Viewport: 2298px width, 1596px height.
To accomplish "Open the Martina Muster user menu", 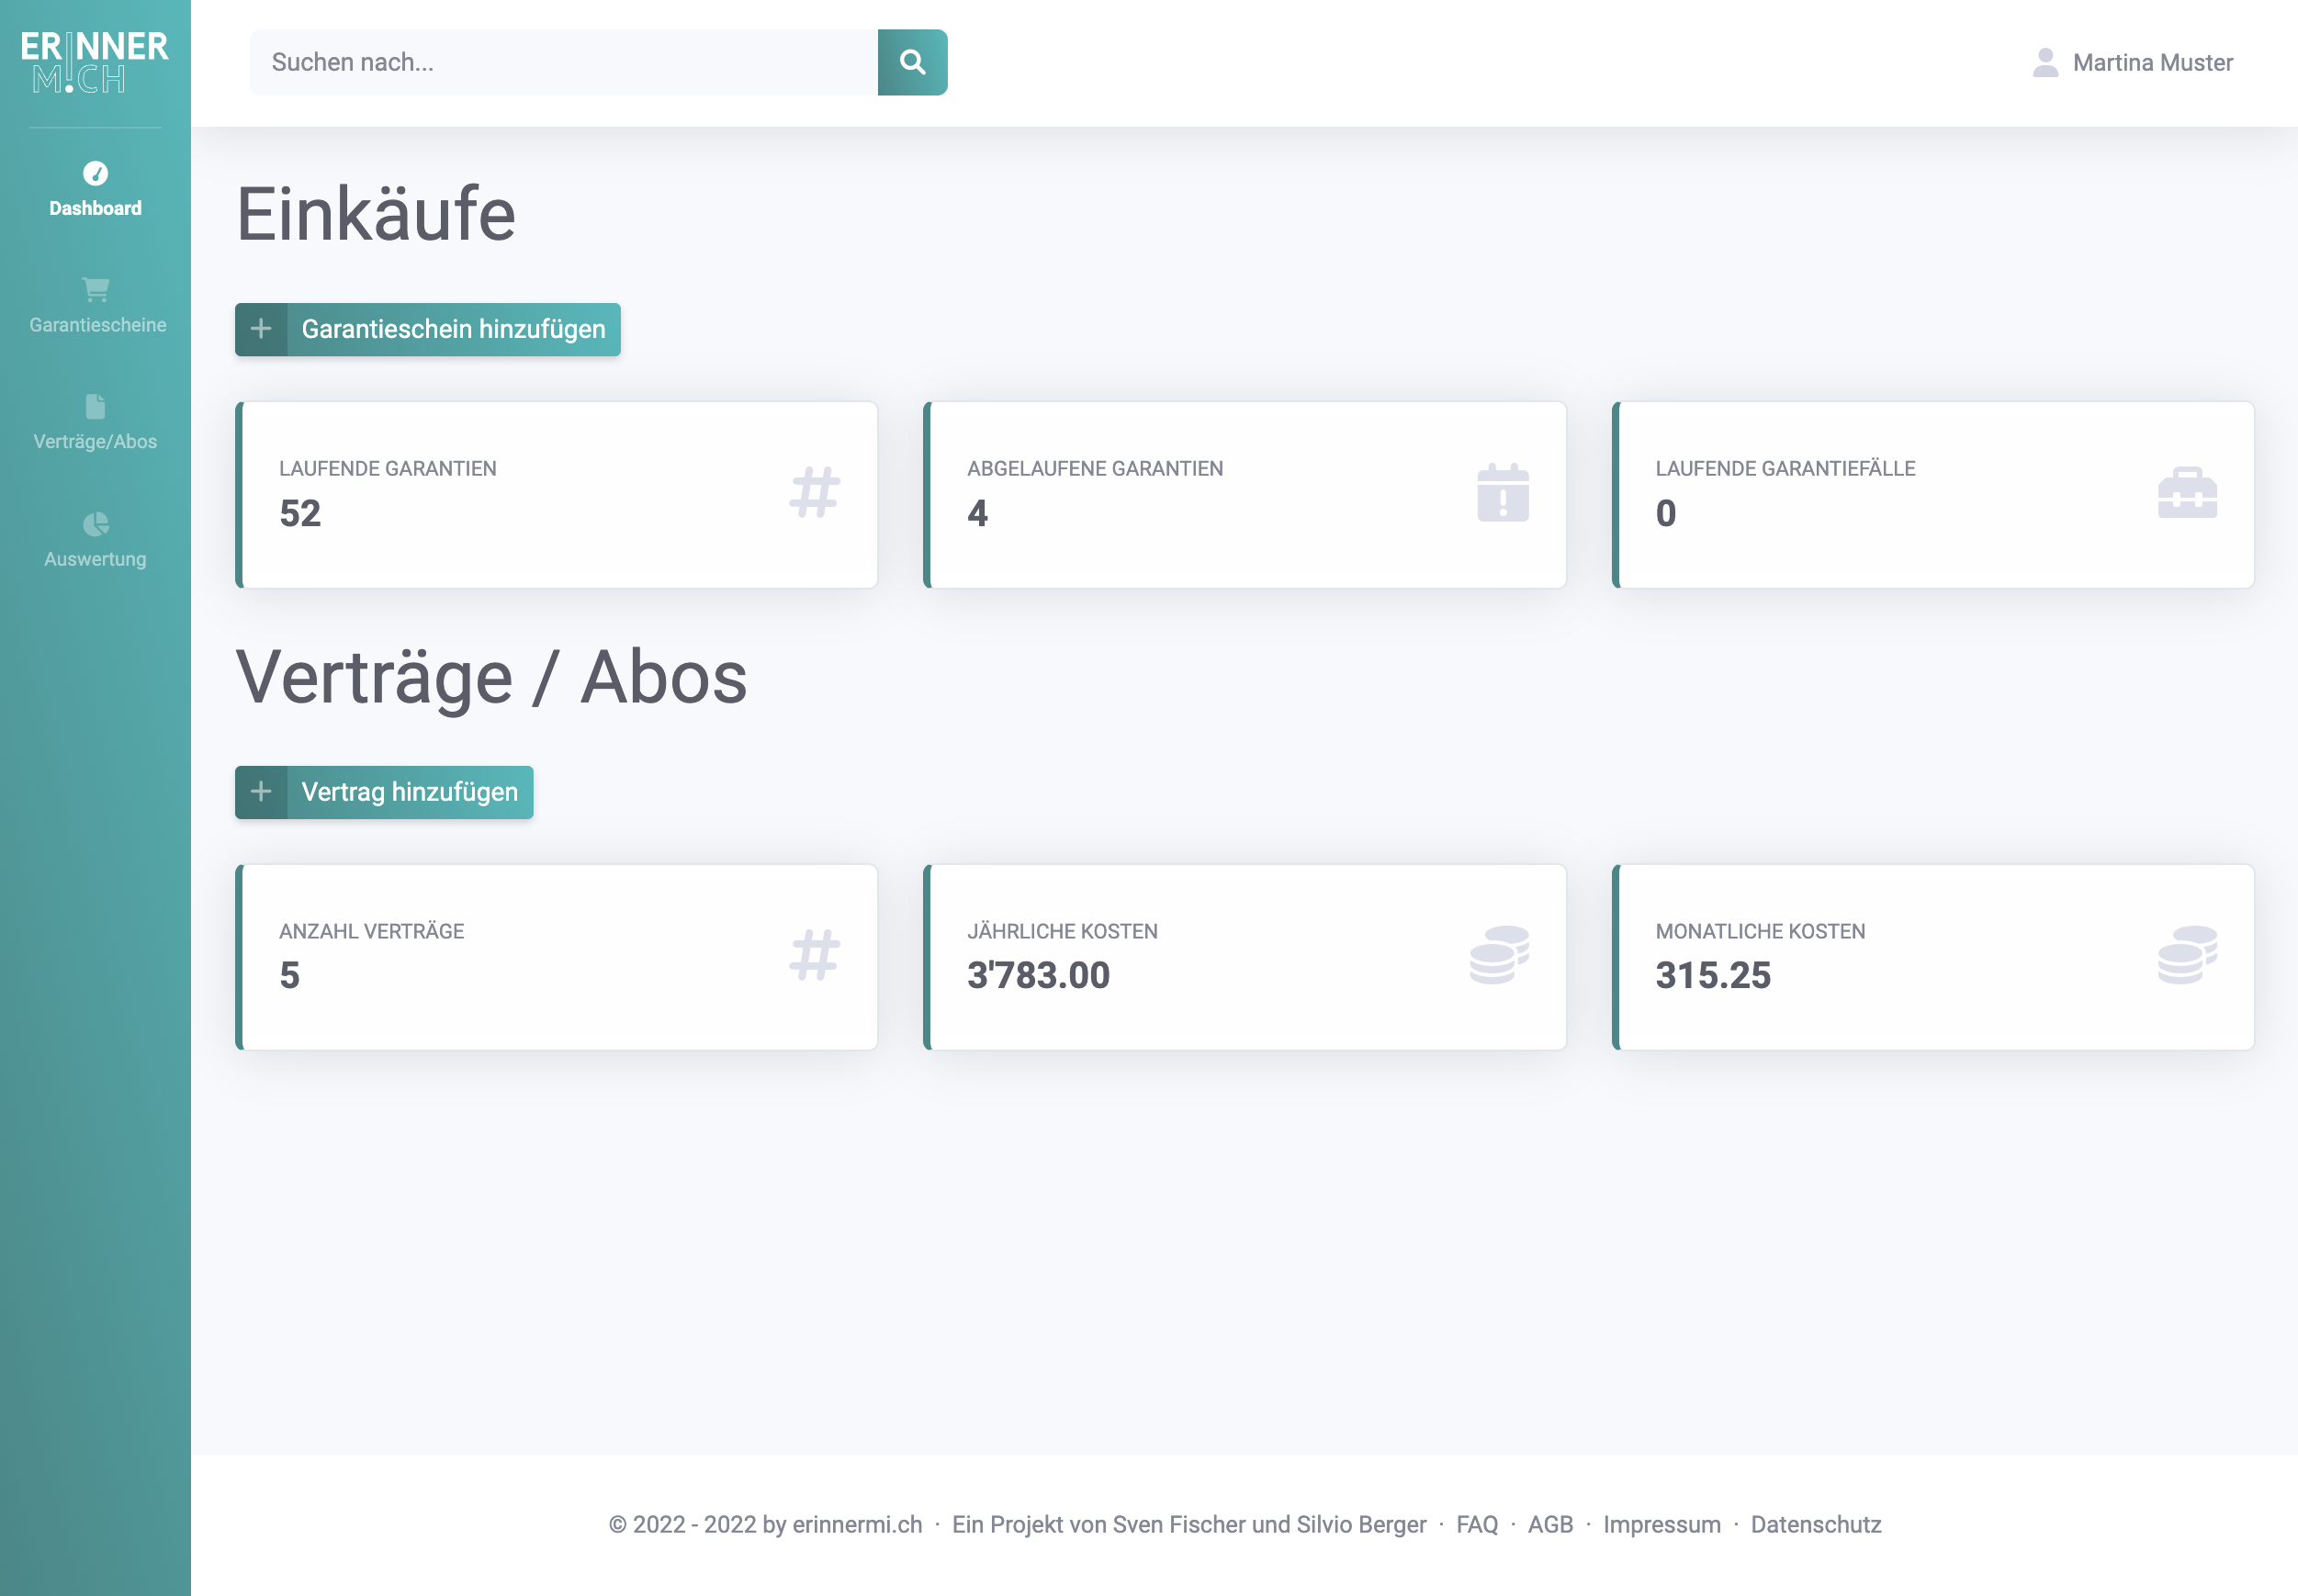I will [x=2152, y=62].
